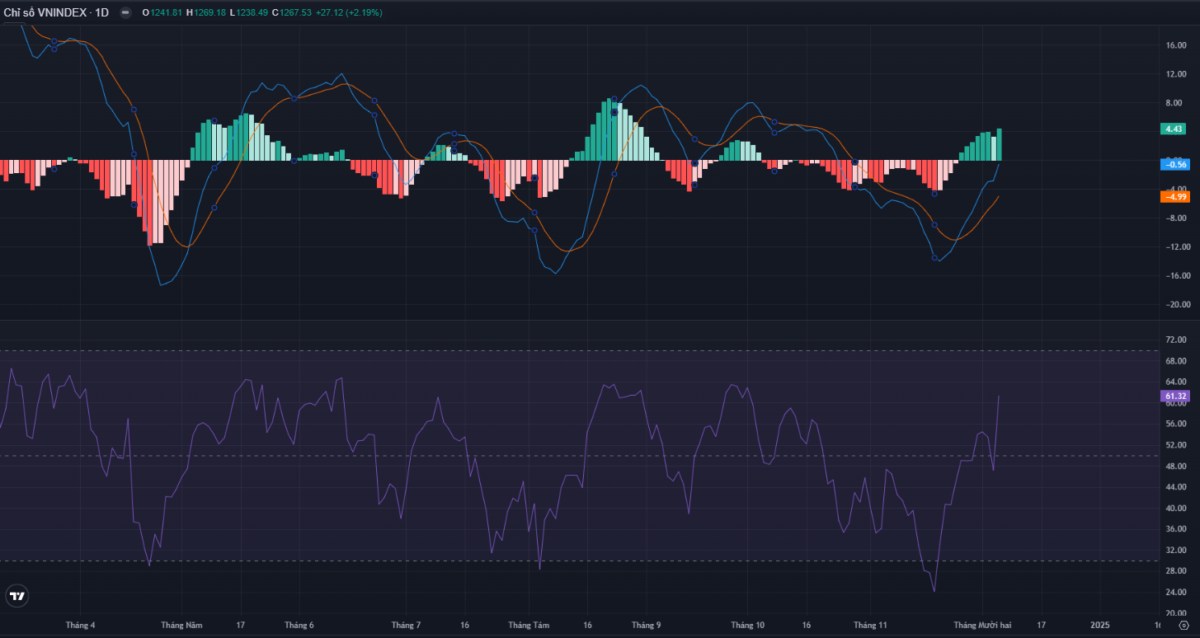The width and height of the screenshot is (1200, 638).
Task: Click the green 4.43 histogram value tag
Action: pyautogui.click(x=1174, y=129)
